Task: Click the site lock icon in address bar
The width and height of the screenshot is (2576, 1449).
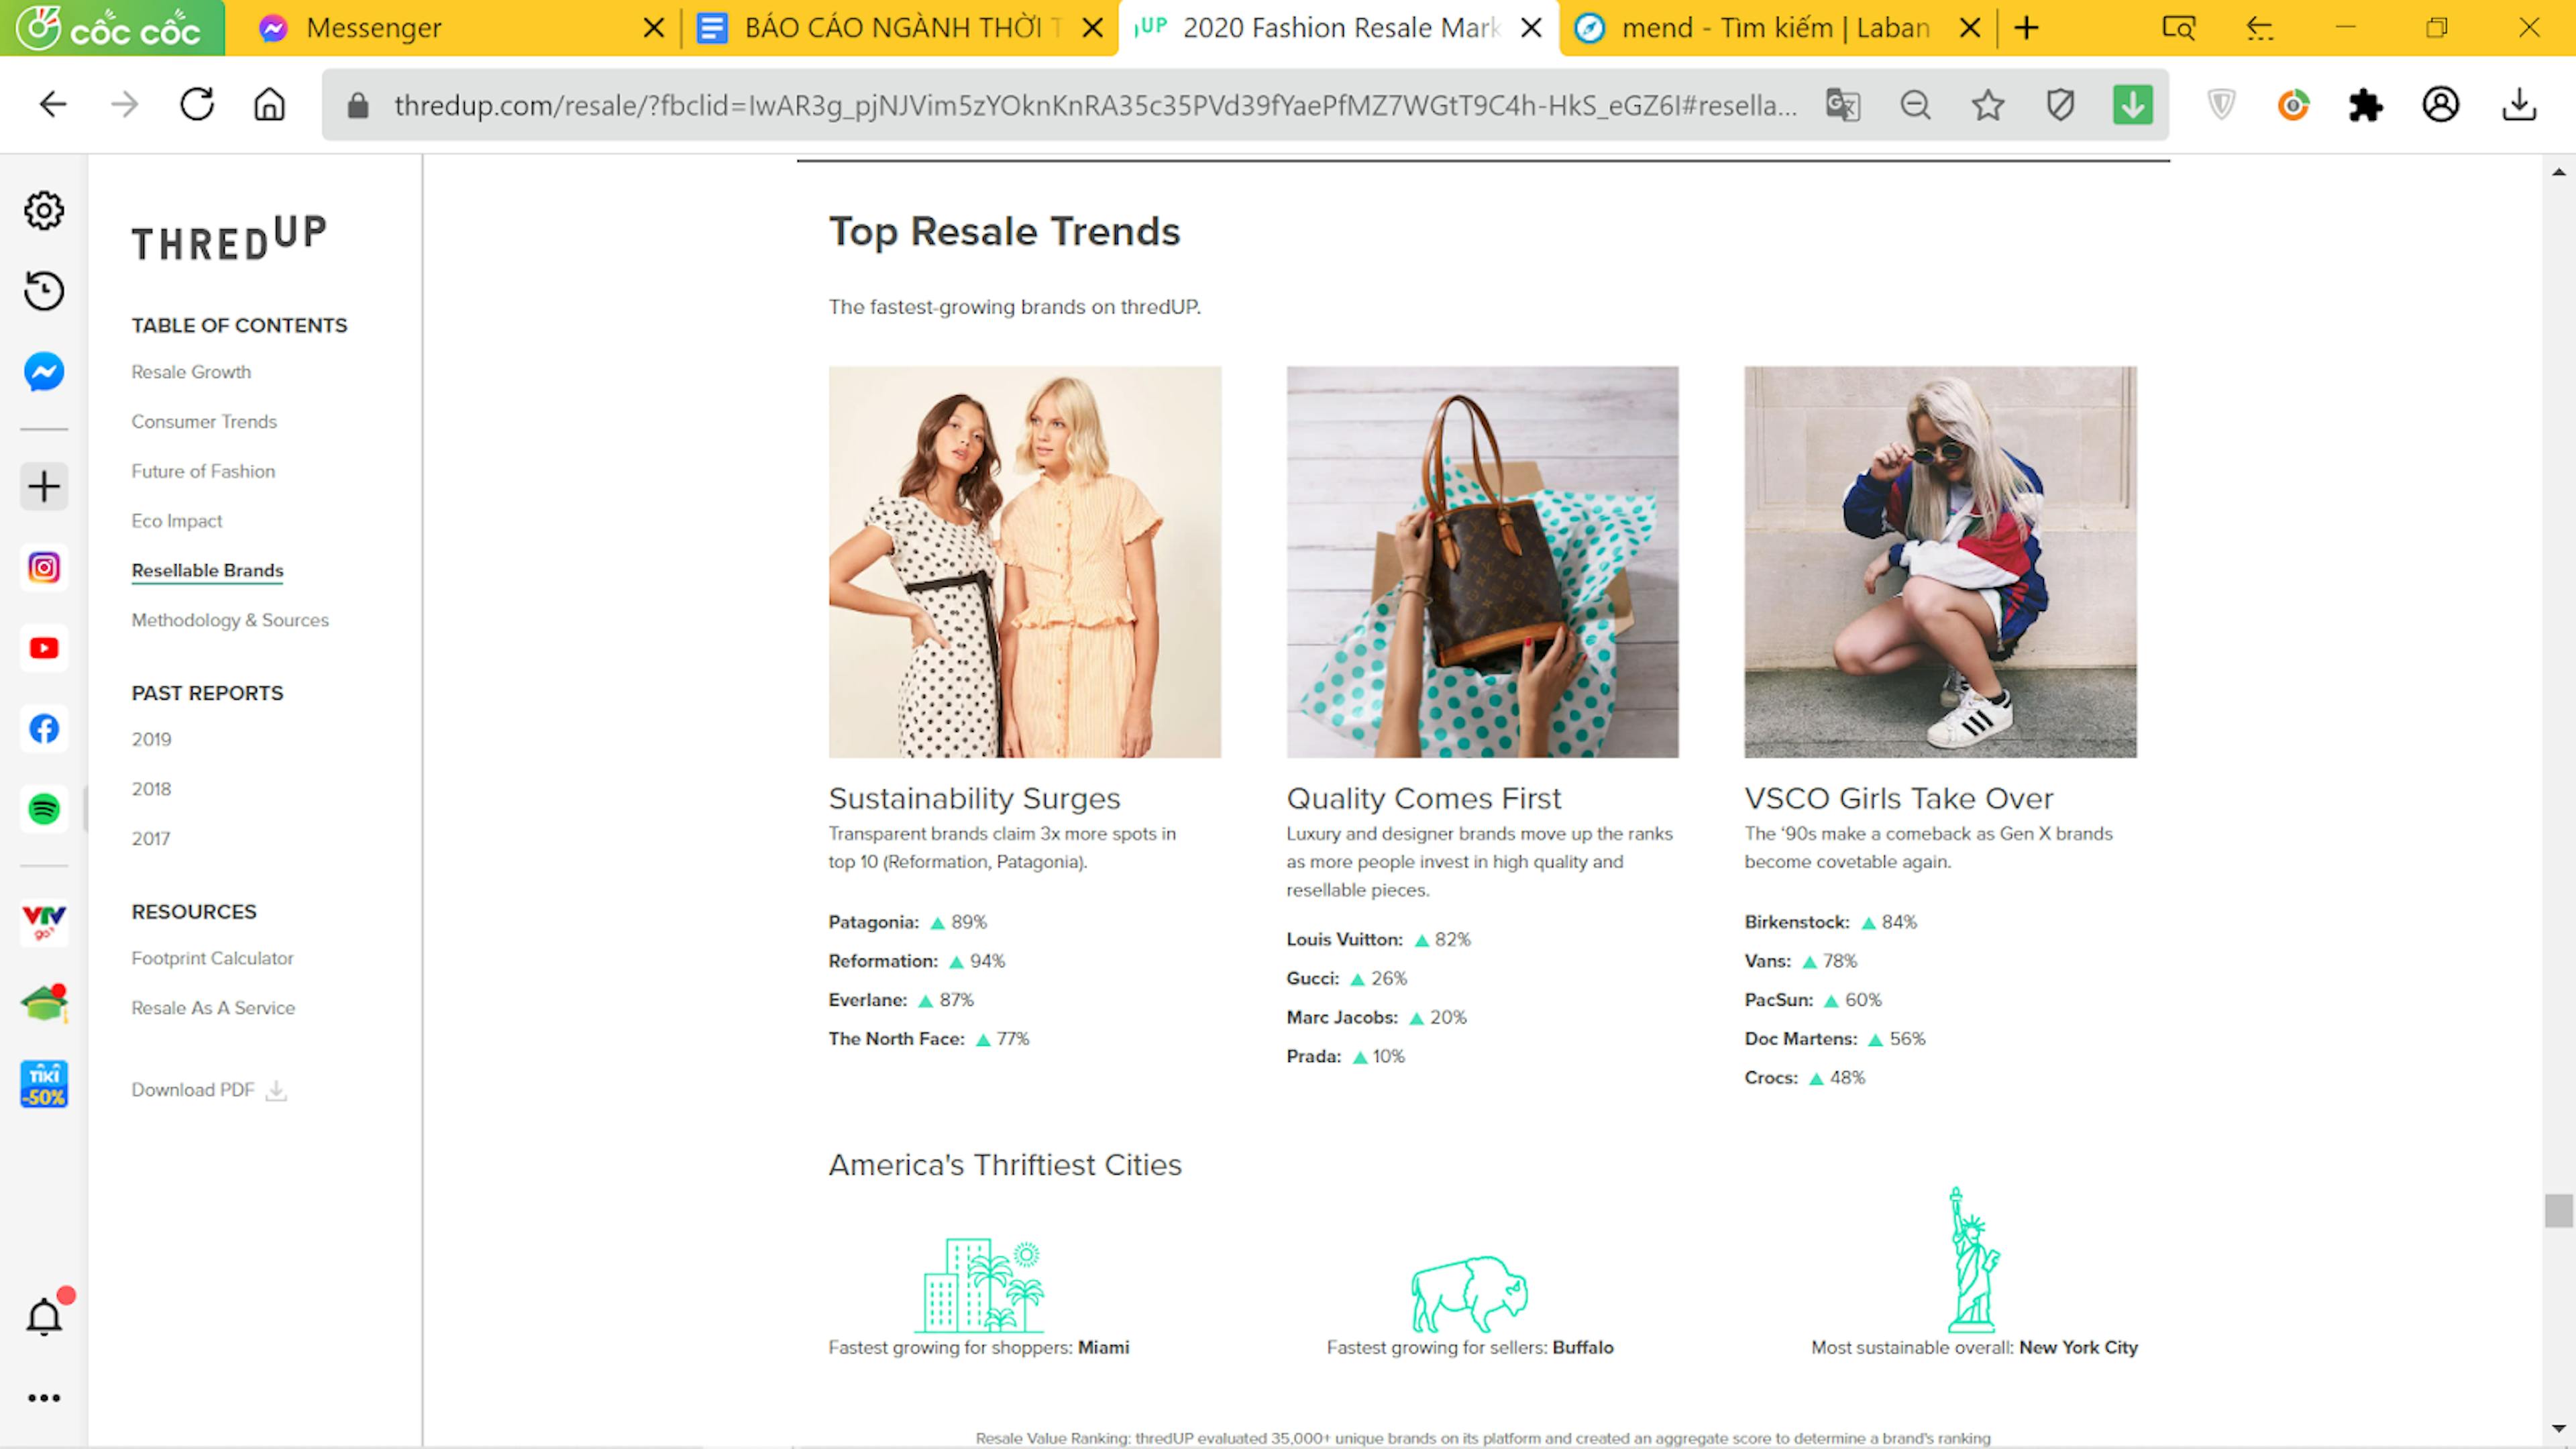Action: (x=358, y=105)
